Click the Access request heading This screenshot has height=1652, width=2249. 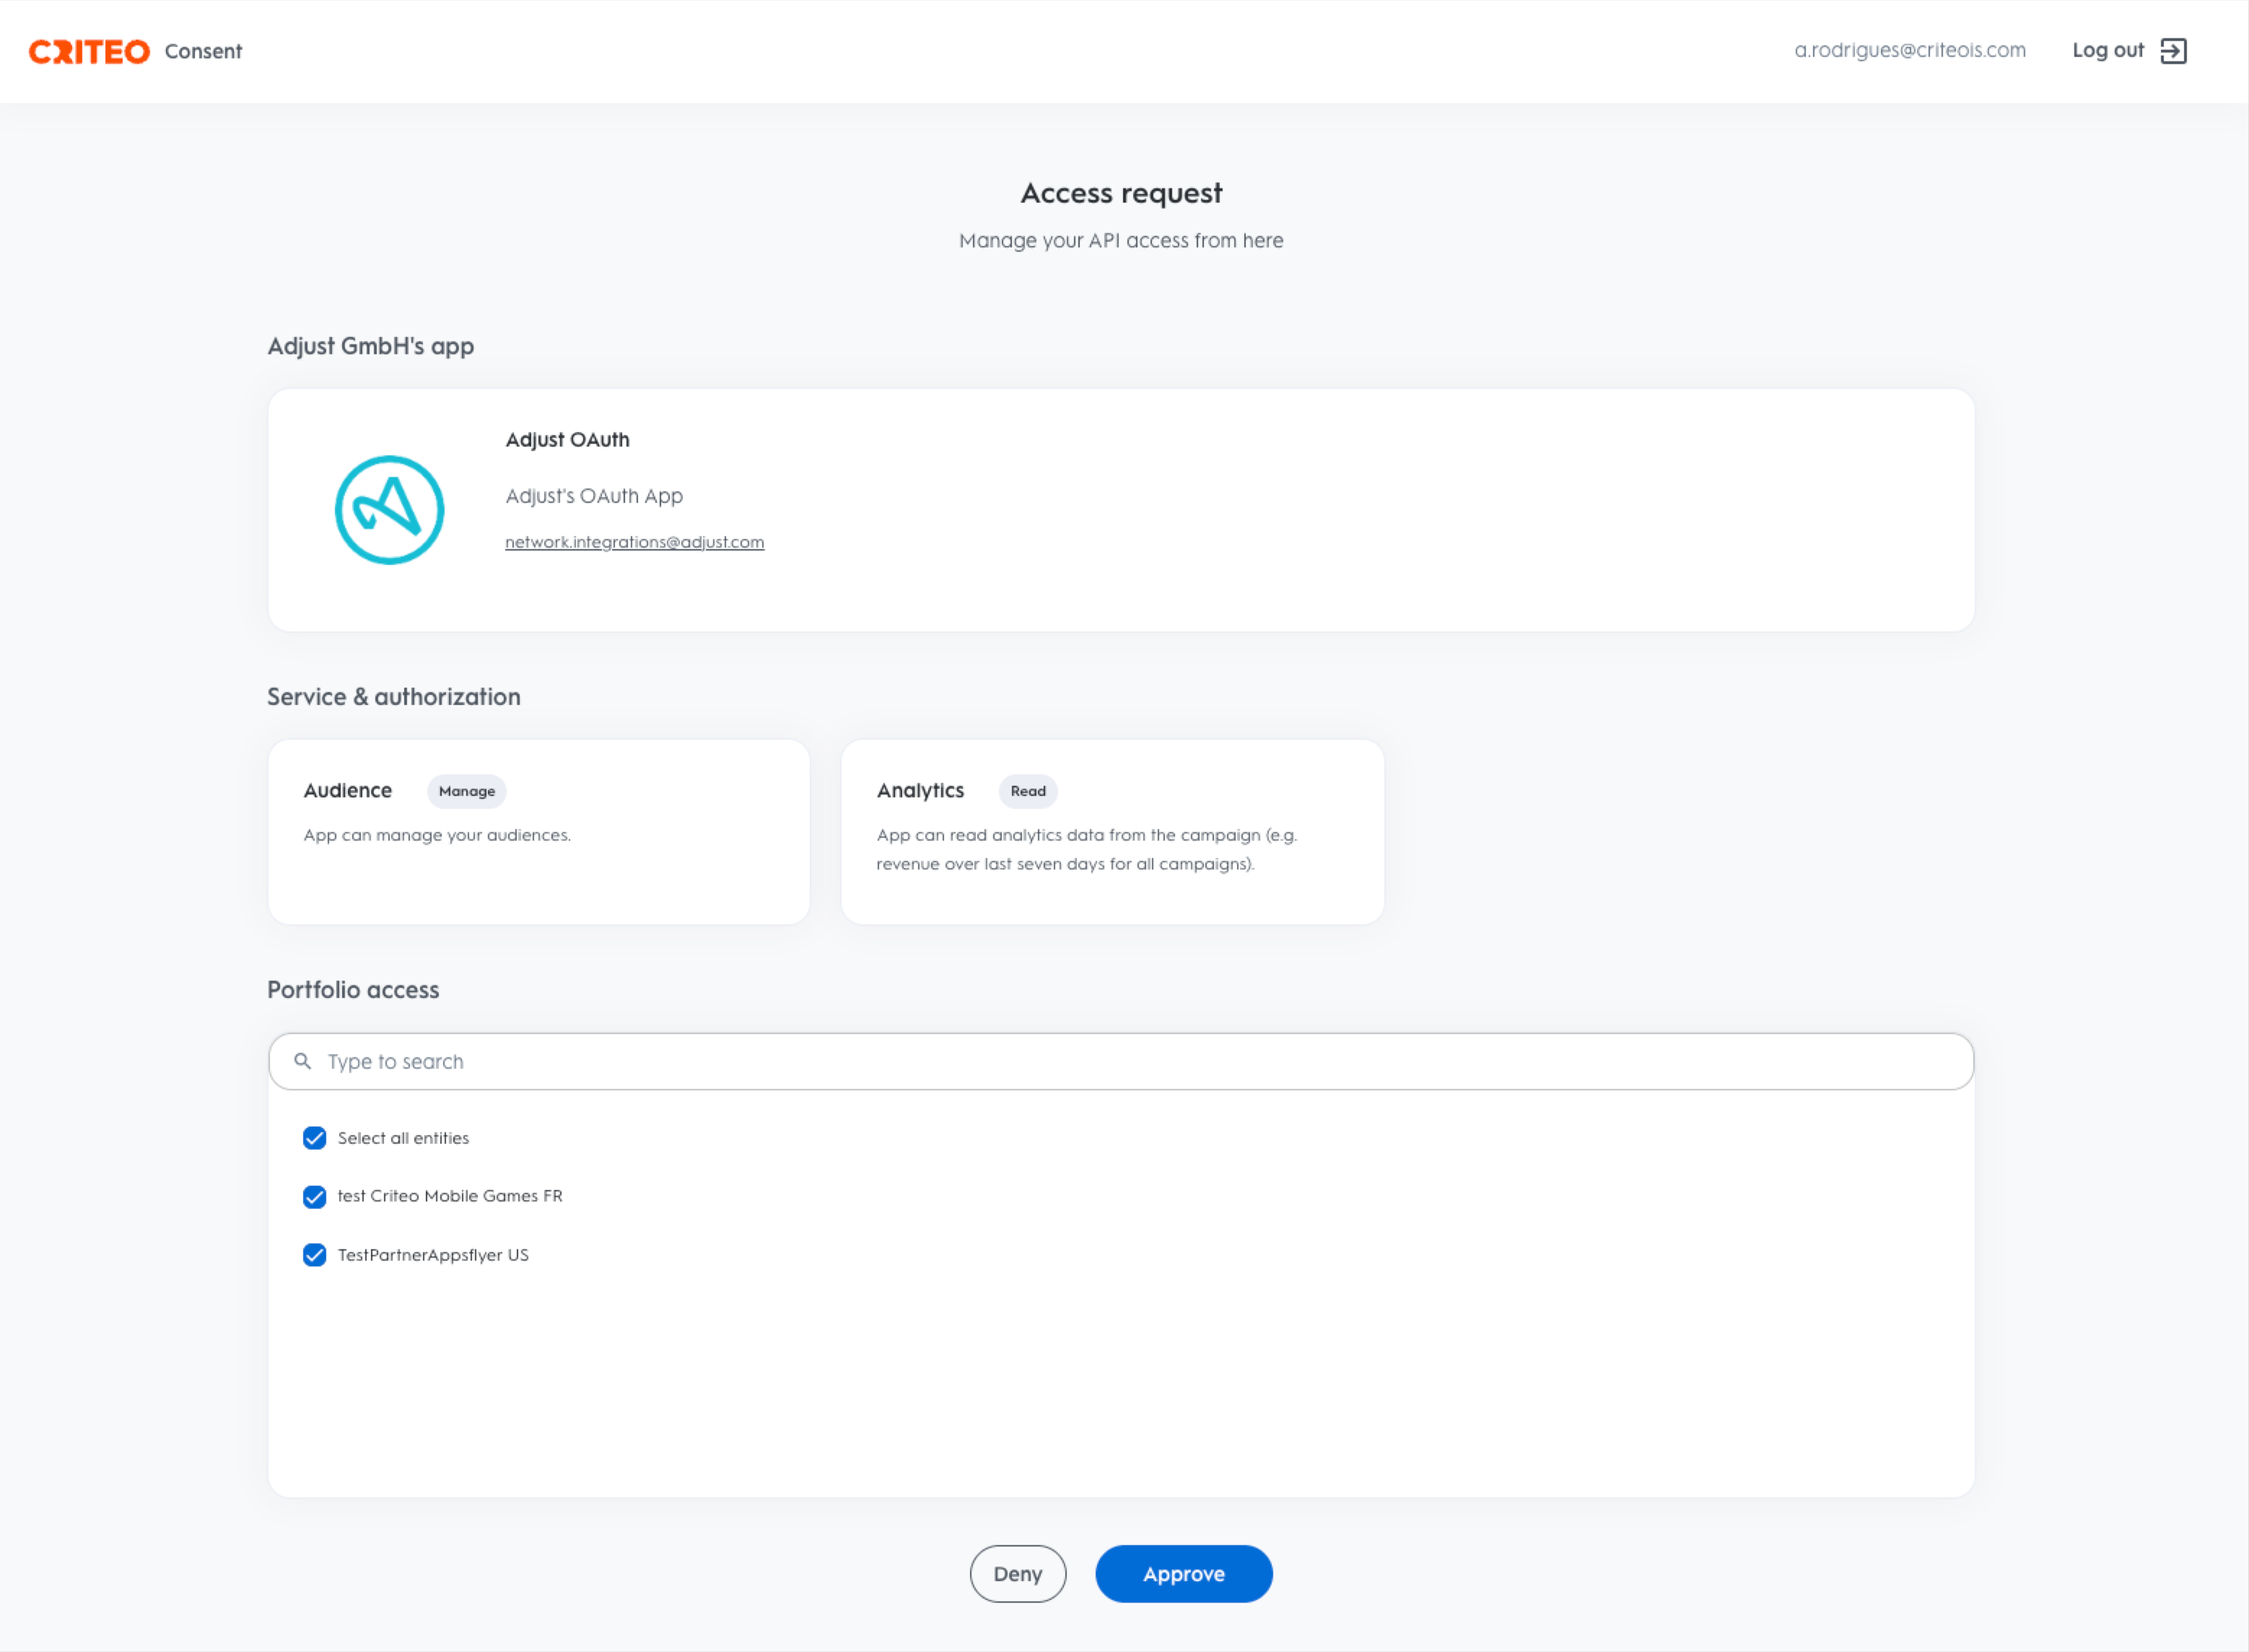tap(1121, 193)
